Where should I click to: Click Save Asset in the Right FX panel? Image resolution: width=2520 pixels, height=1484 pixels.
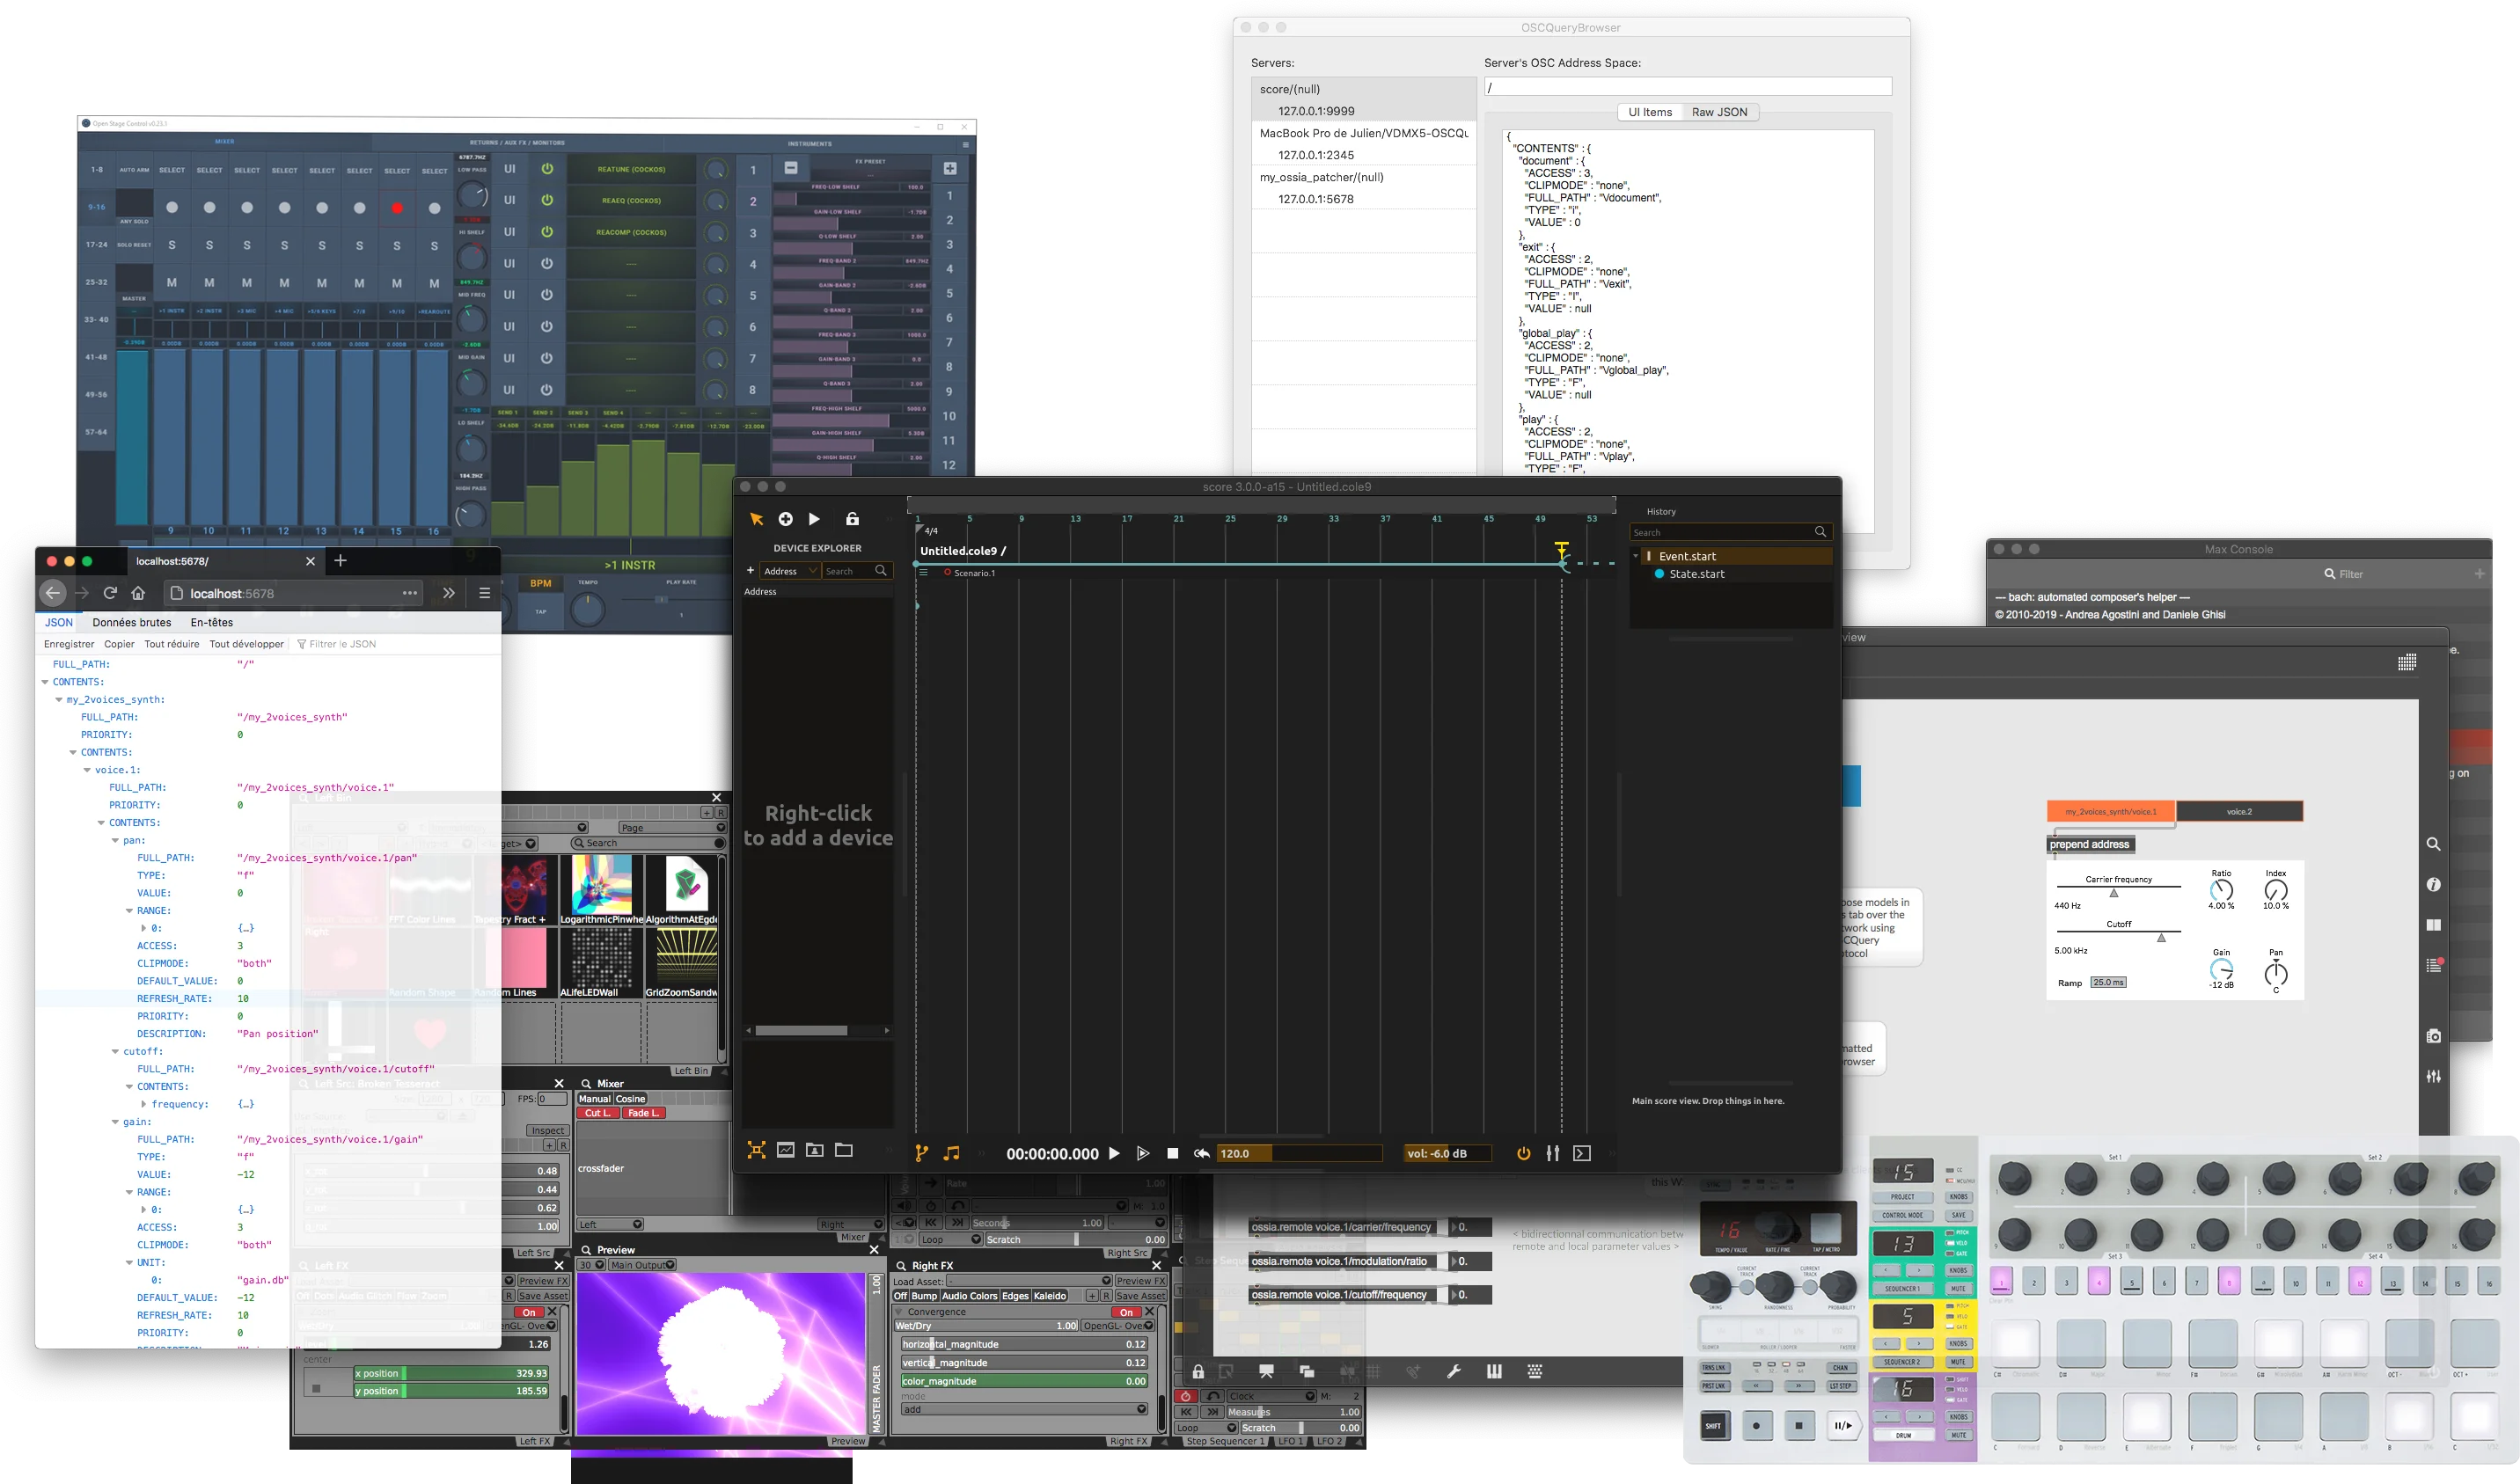pyautogui.click(x=1140, y=1296)
